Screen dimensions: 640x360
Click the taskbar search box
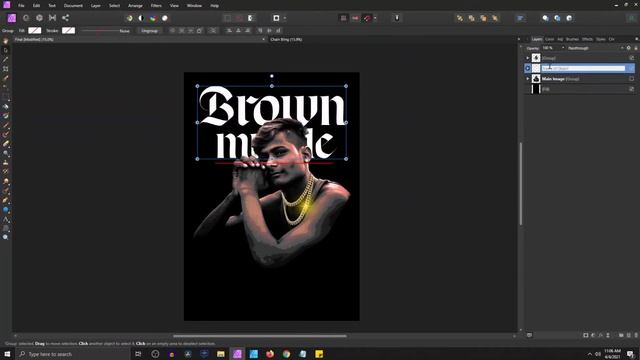point(73,354)
